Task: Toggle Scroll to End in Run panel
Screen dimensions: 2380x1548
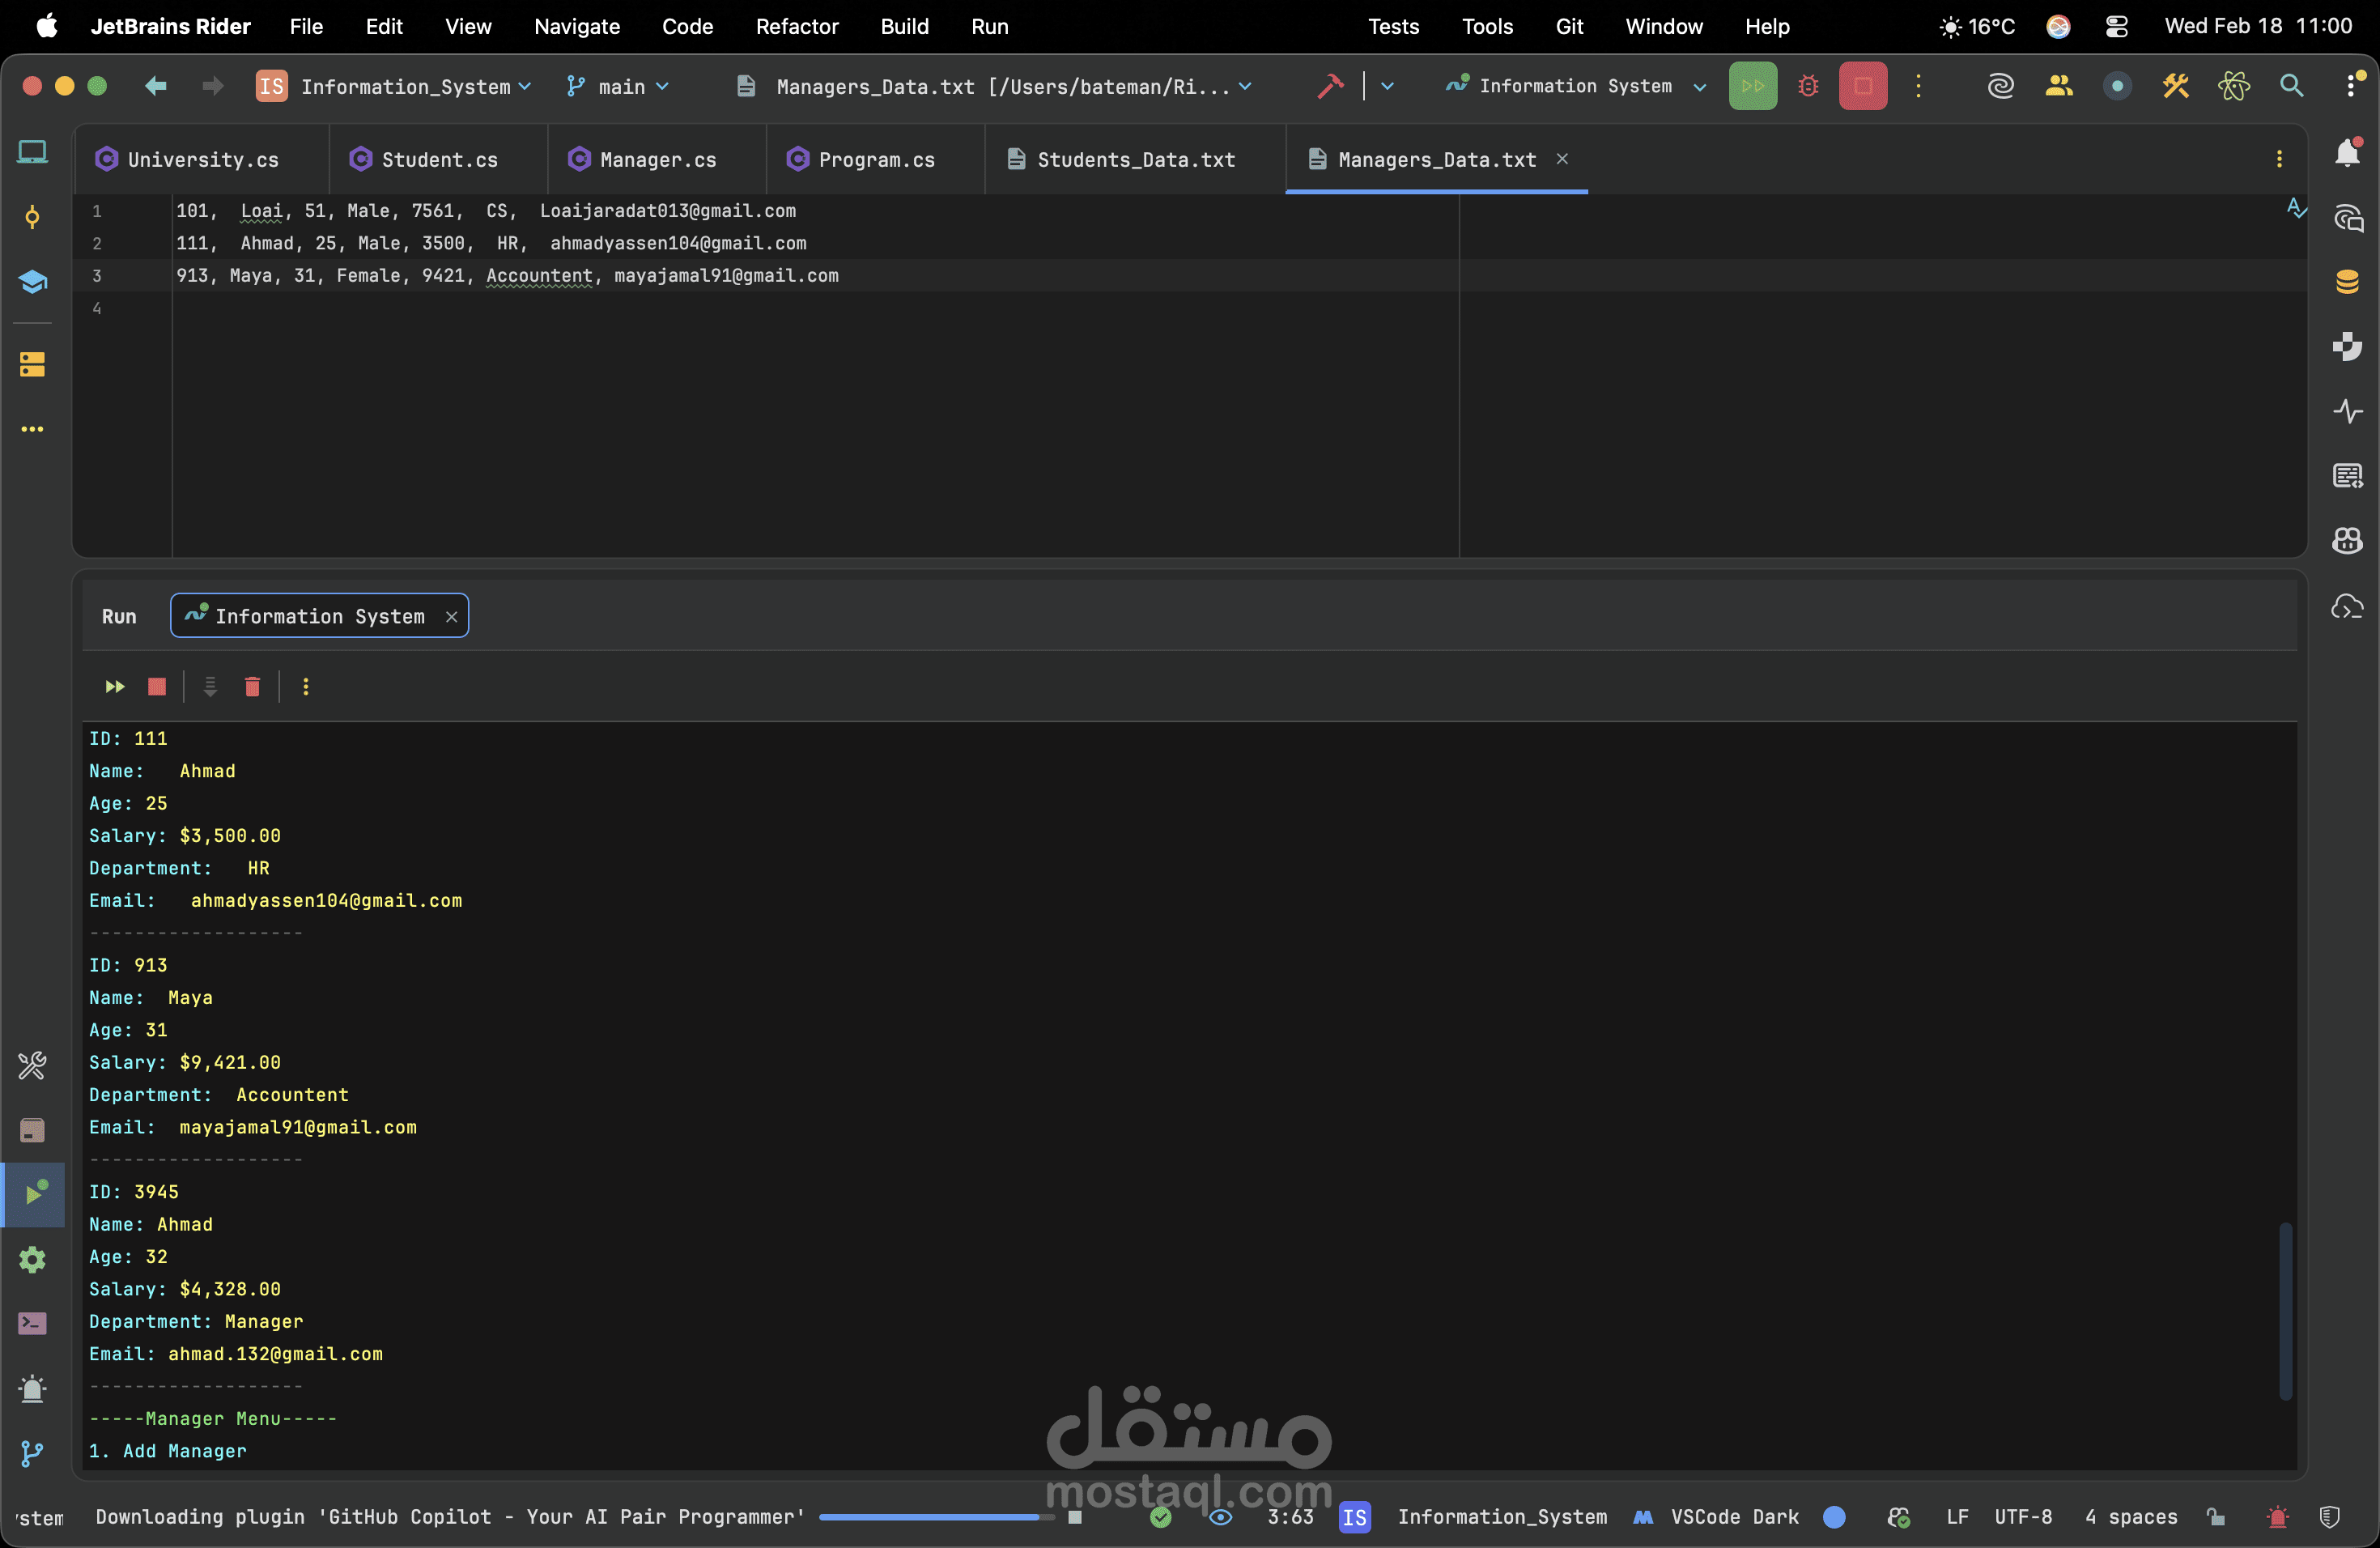Action: (210, 686)
